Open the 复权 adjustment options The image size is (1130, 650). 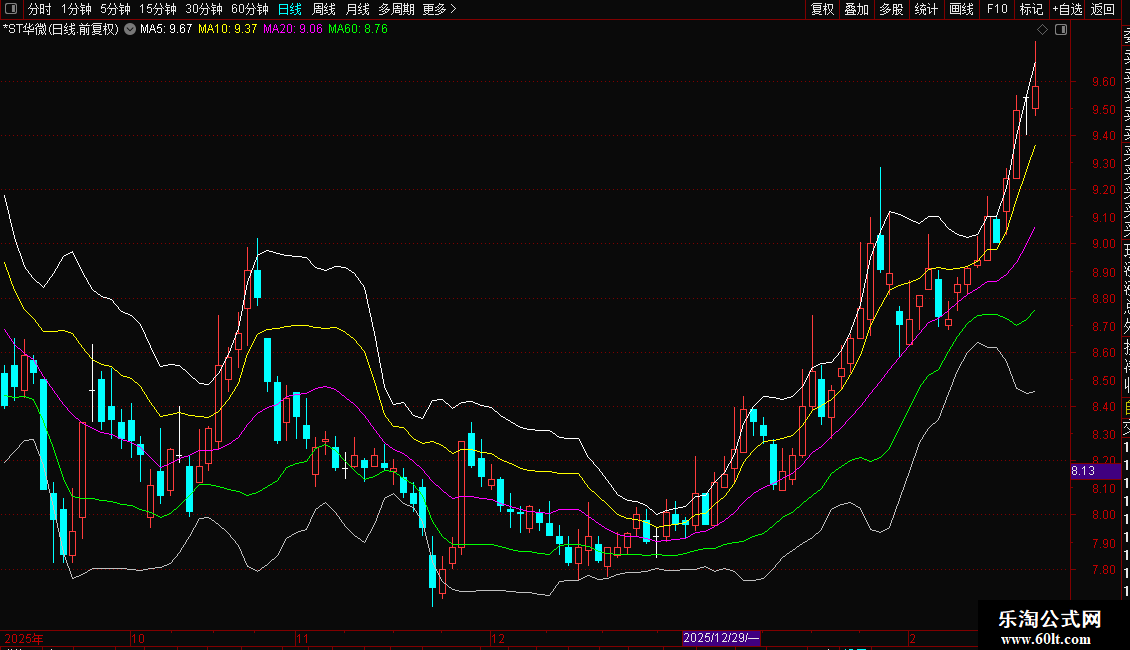point(822,9)
